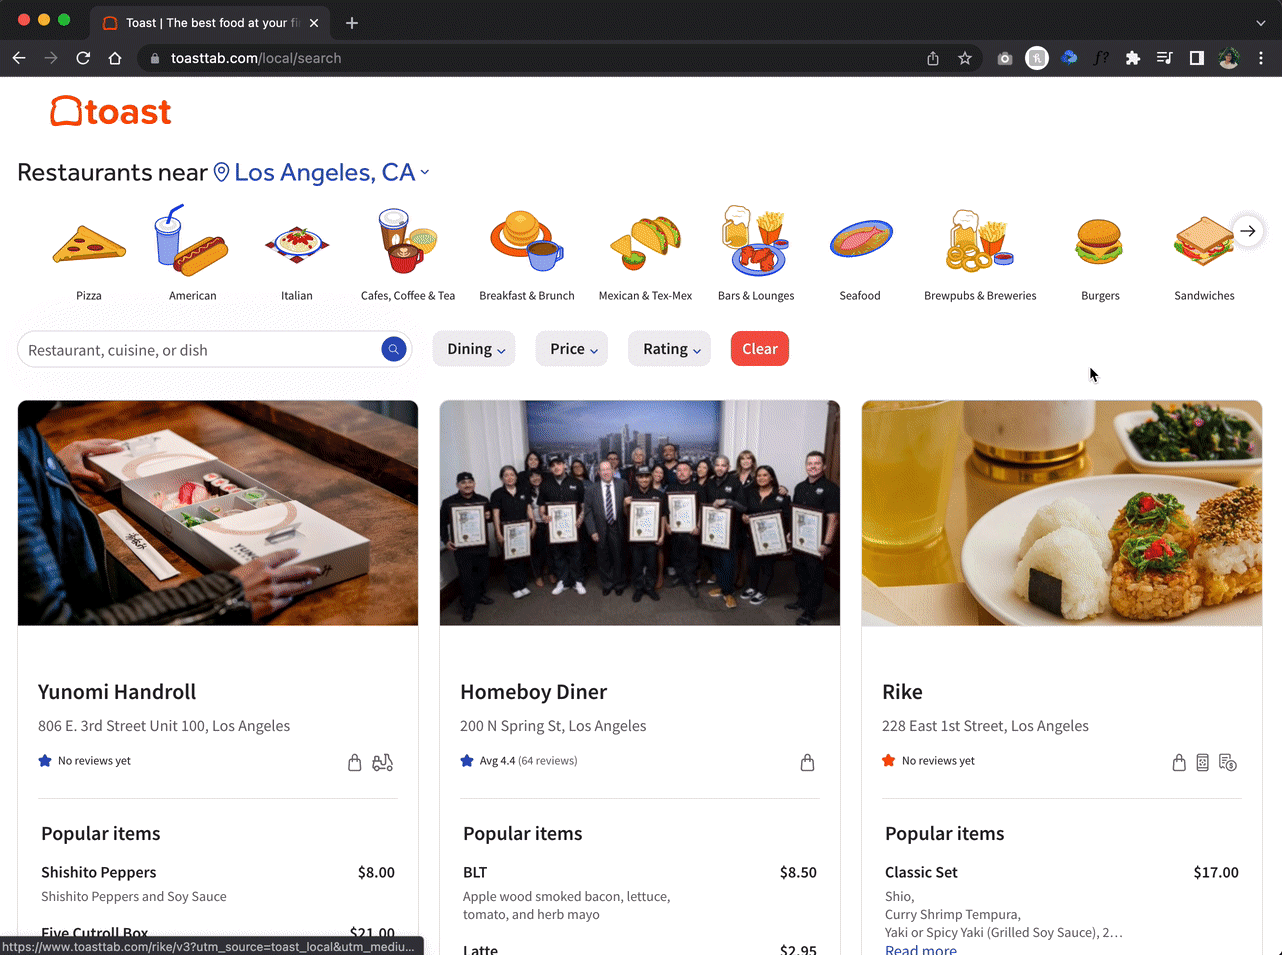1282x955 pixels.
Task: Click the Shishito Peppers menu item
Action: [x=99, y=872]
